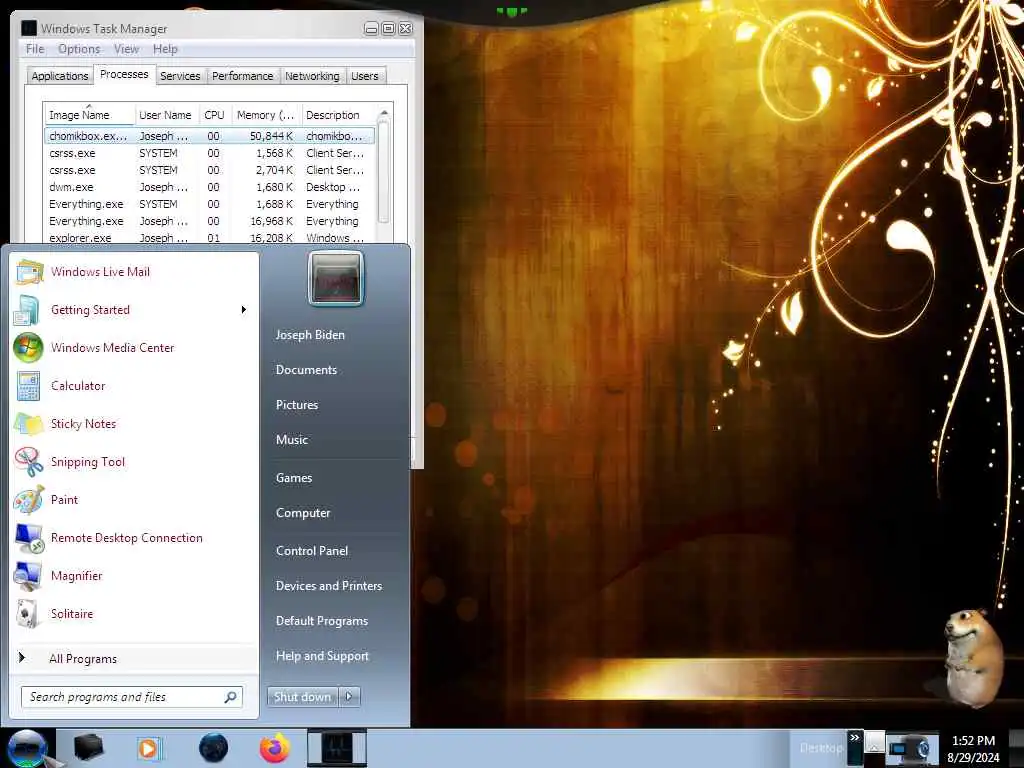This screenshot has width=1024, height=768.
Task: Select csrss.exe row with 2,704 K
Action: pos(210,170)
